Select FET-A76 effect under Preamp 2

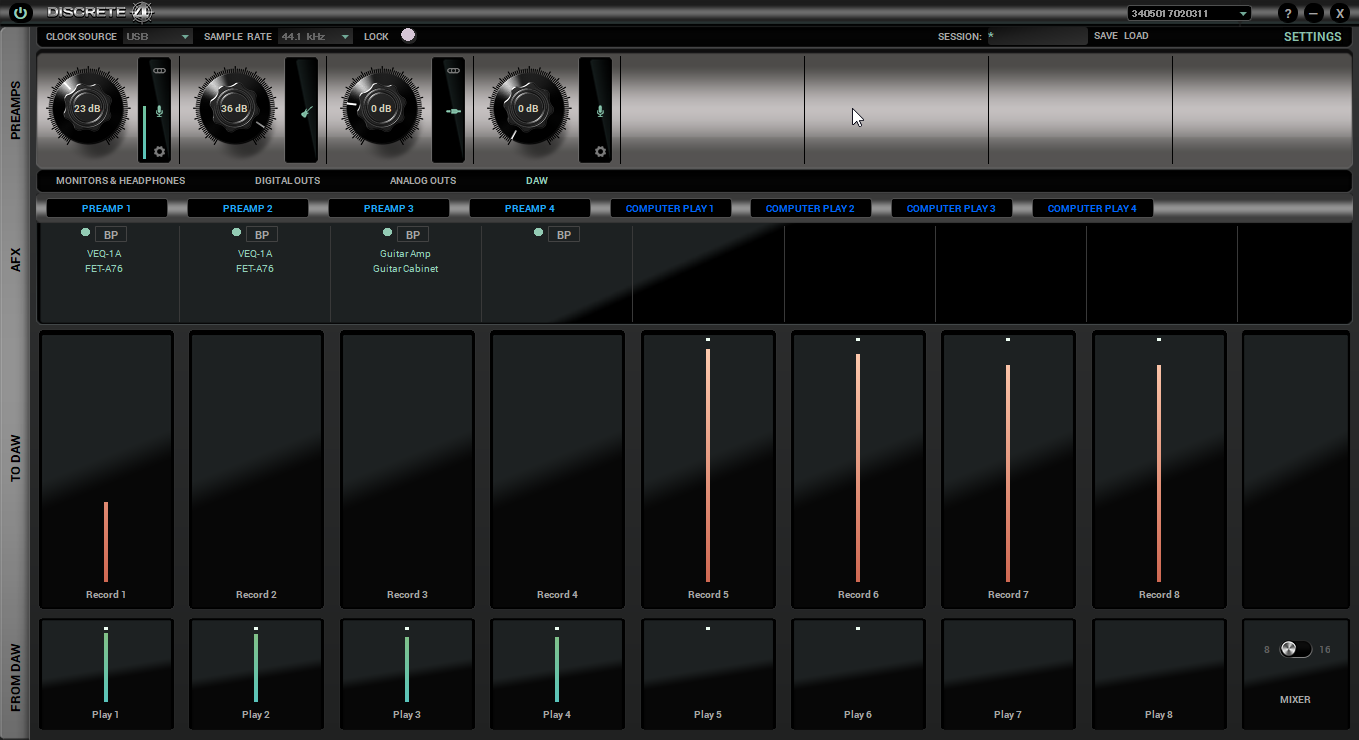pos(256,269)
